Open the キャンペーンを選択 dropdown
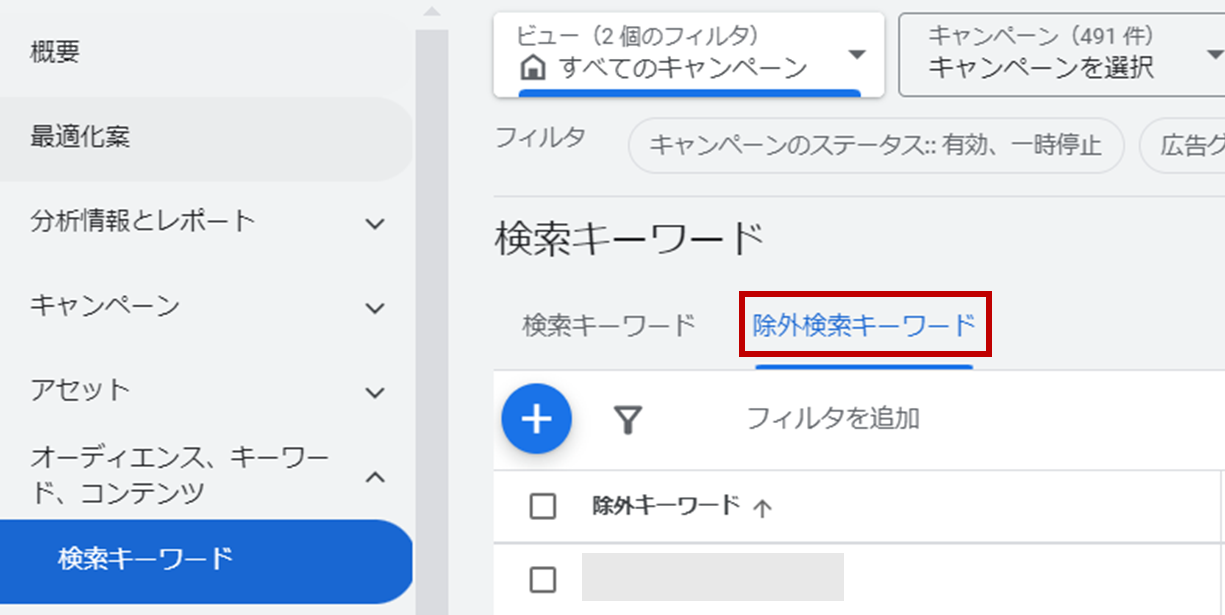The image size is (1225, 615). pyautogui.click(x=1062, y=55)
